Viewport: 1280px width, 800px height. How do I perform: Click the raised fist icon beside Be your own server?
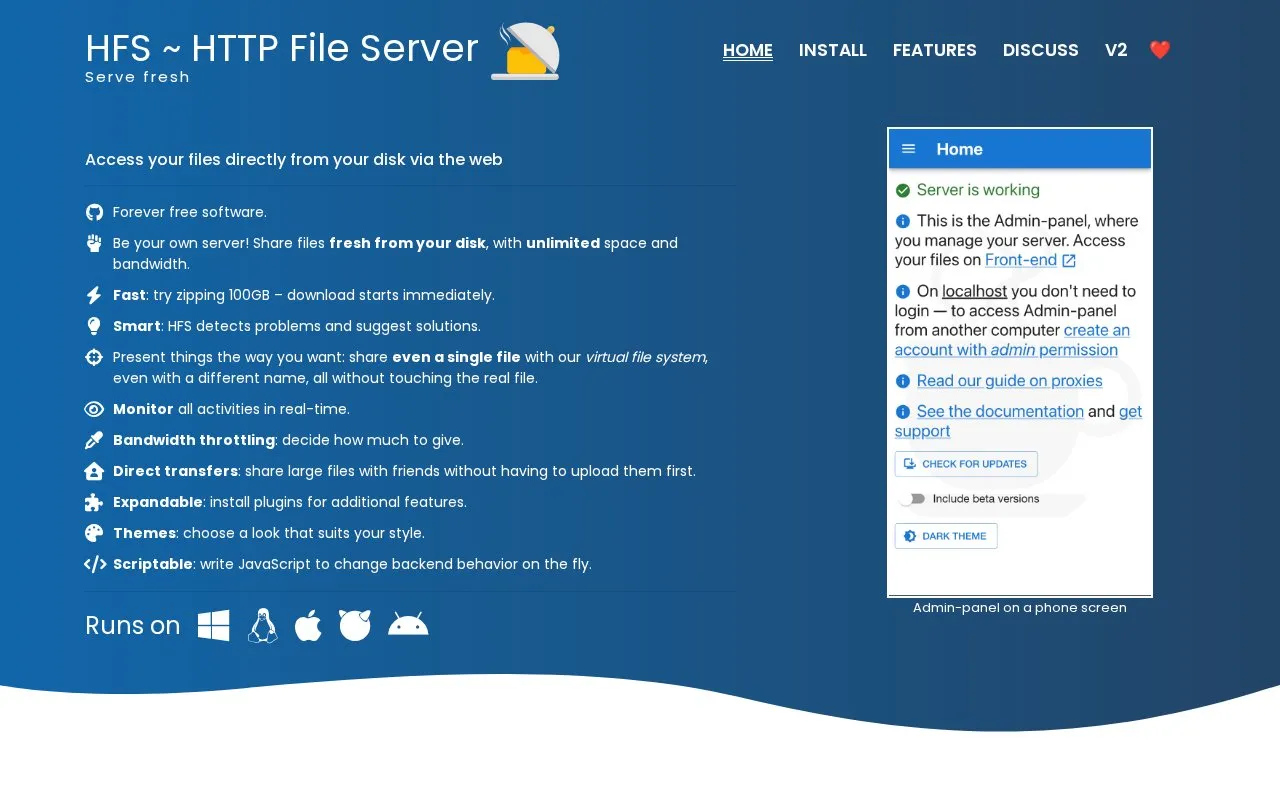click(94, 243)
